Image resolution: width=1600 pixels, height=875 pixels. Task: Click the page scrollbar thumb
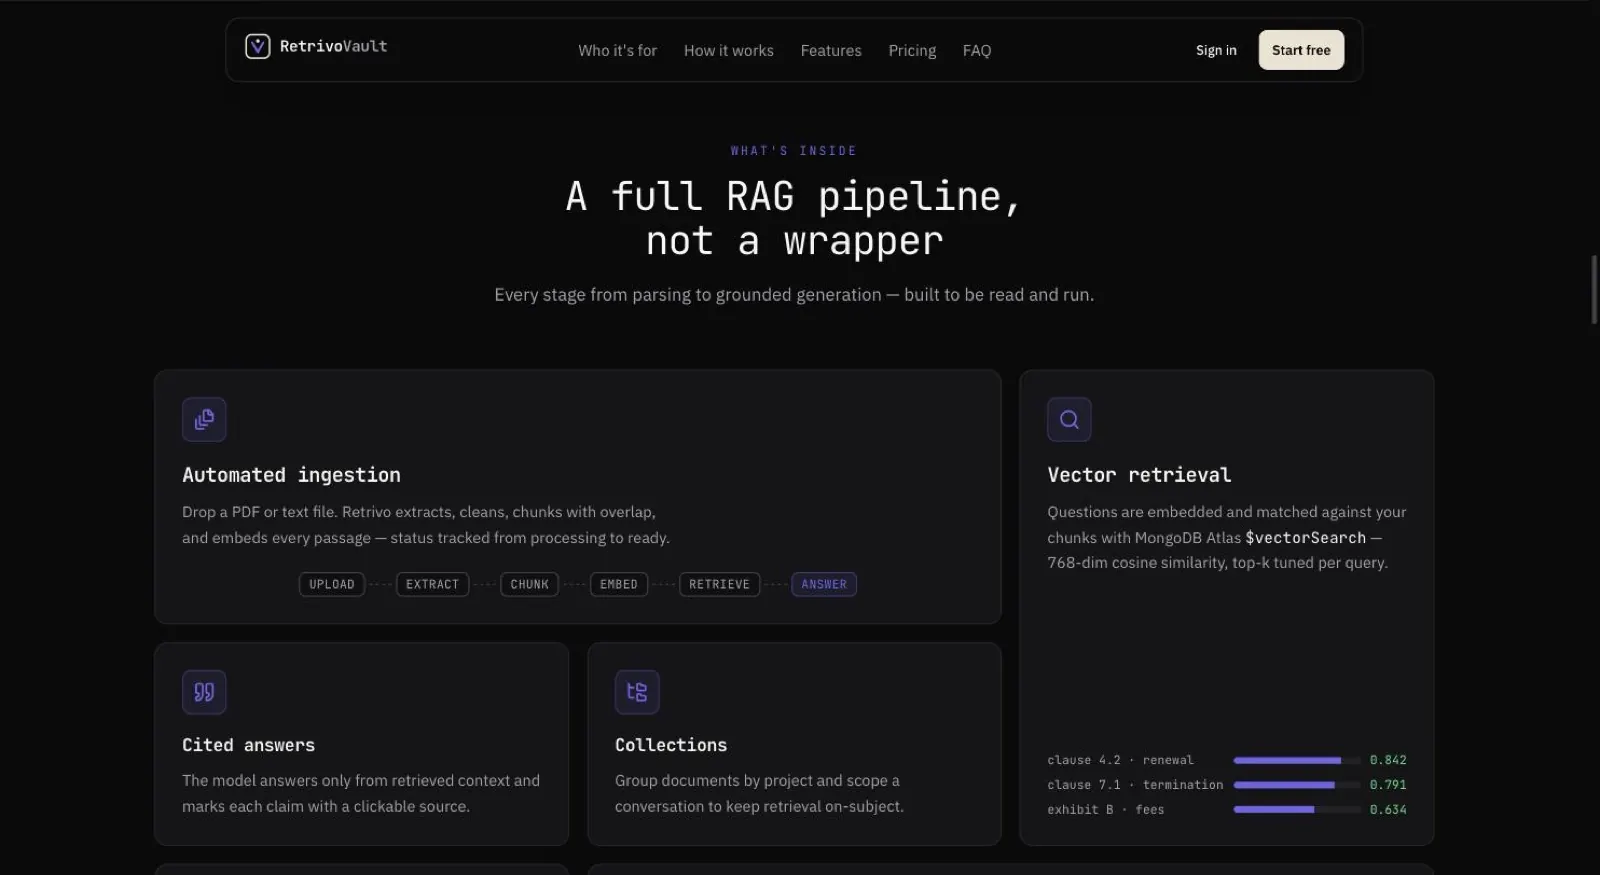[1594, 290]
